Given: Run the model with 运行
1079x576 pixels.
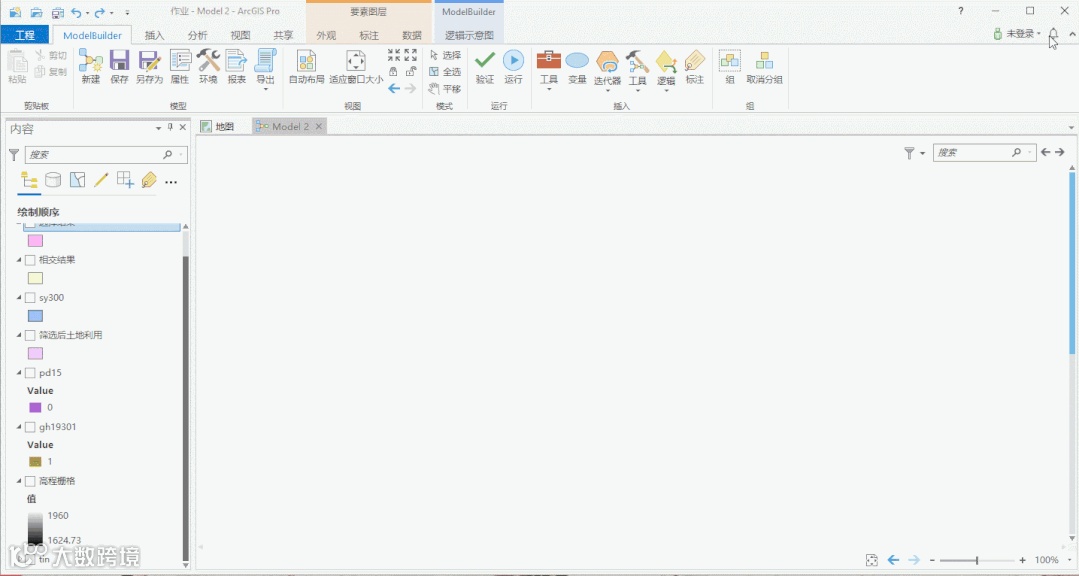Looking at the screenshot, I should click(513, 67).
